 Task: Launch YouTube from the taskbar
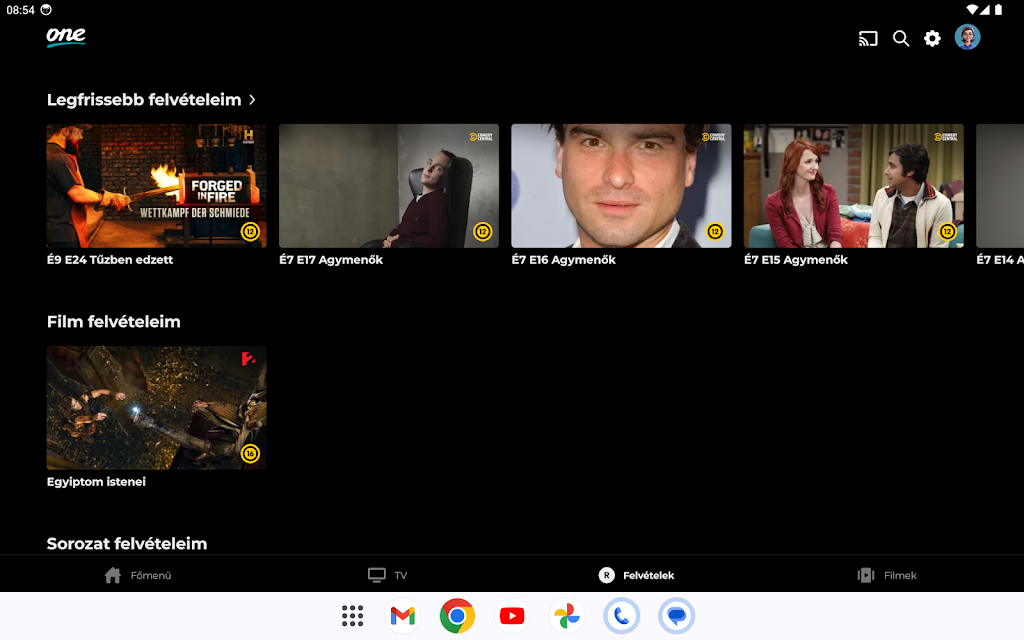coord(512,616)
